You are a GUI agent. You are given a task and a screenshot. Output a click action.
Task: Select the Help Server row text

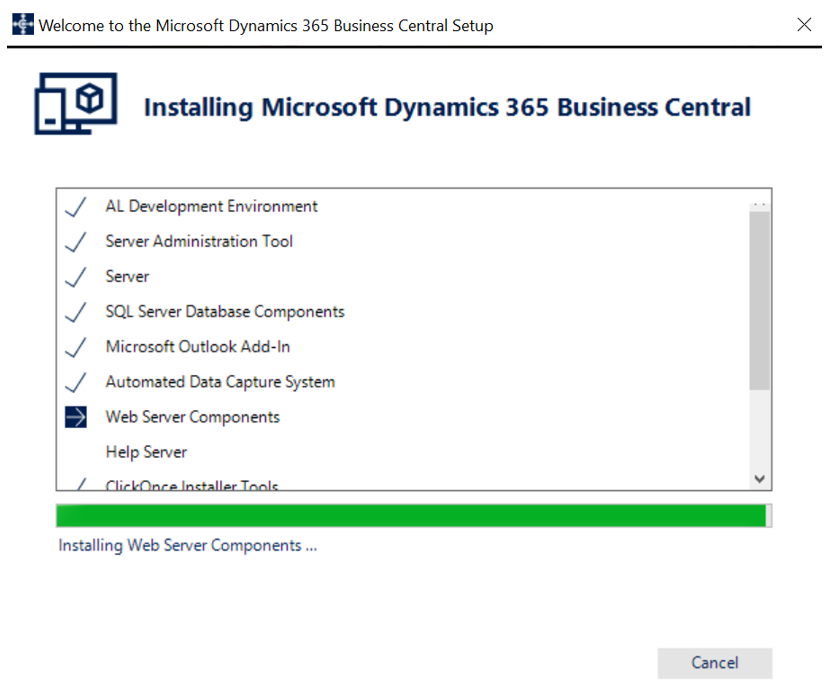pos(146,452)
